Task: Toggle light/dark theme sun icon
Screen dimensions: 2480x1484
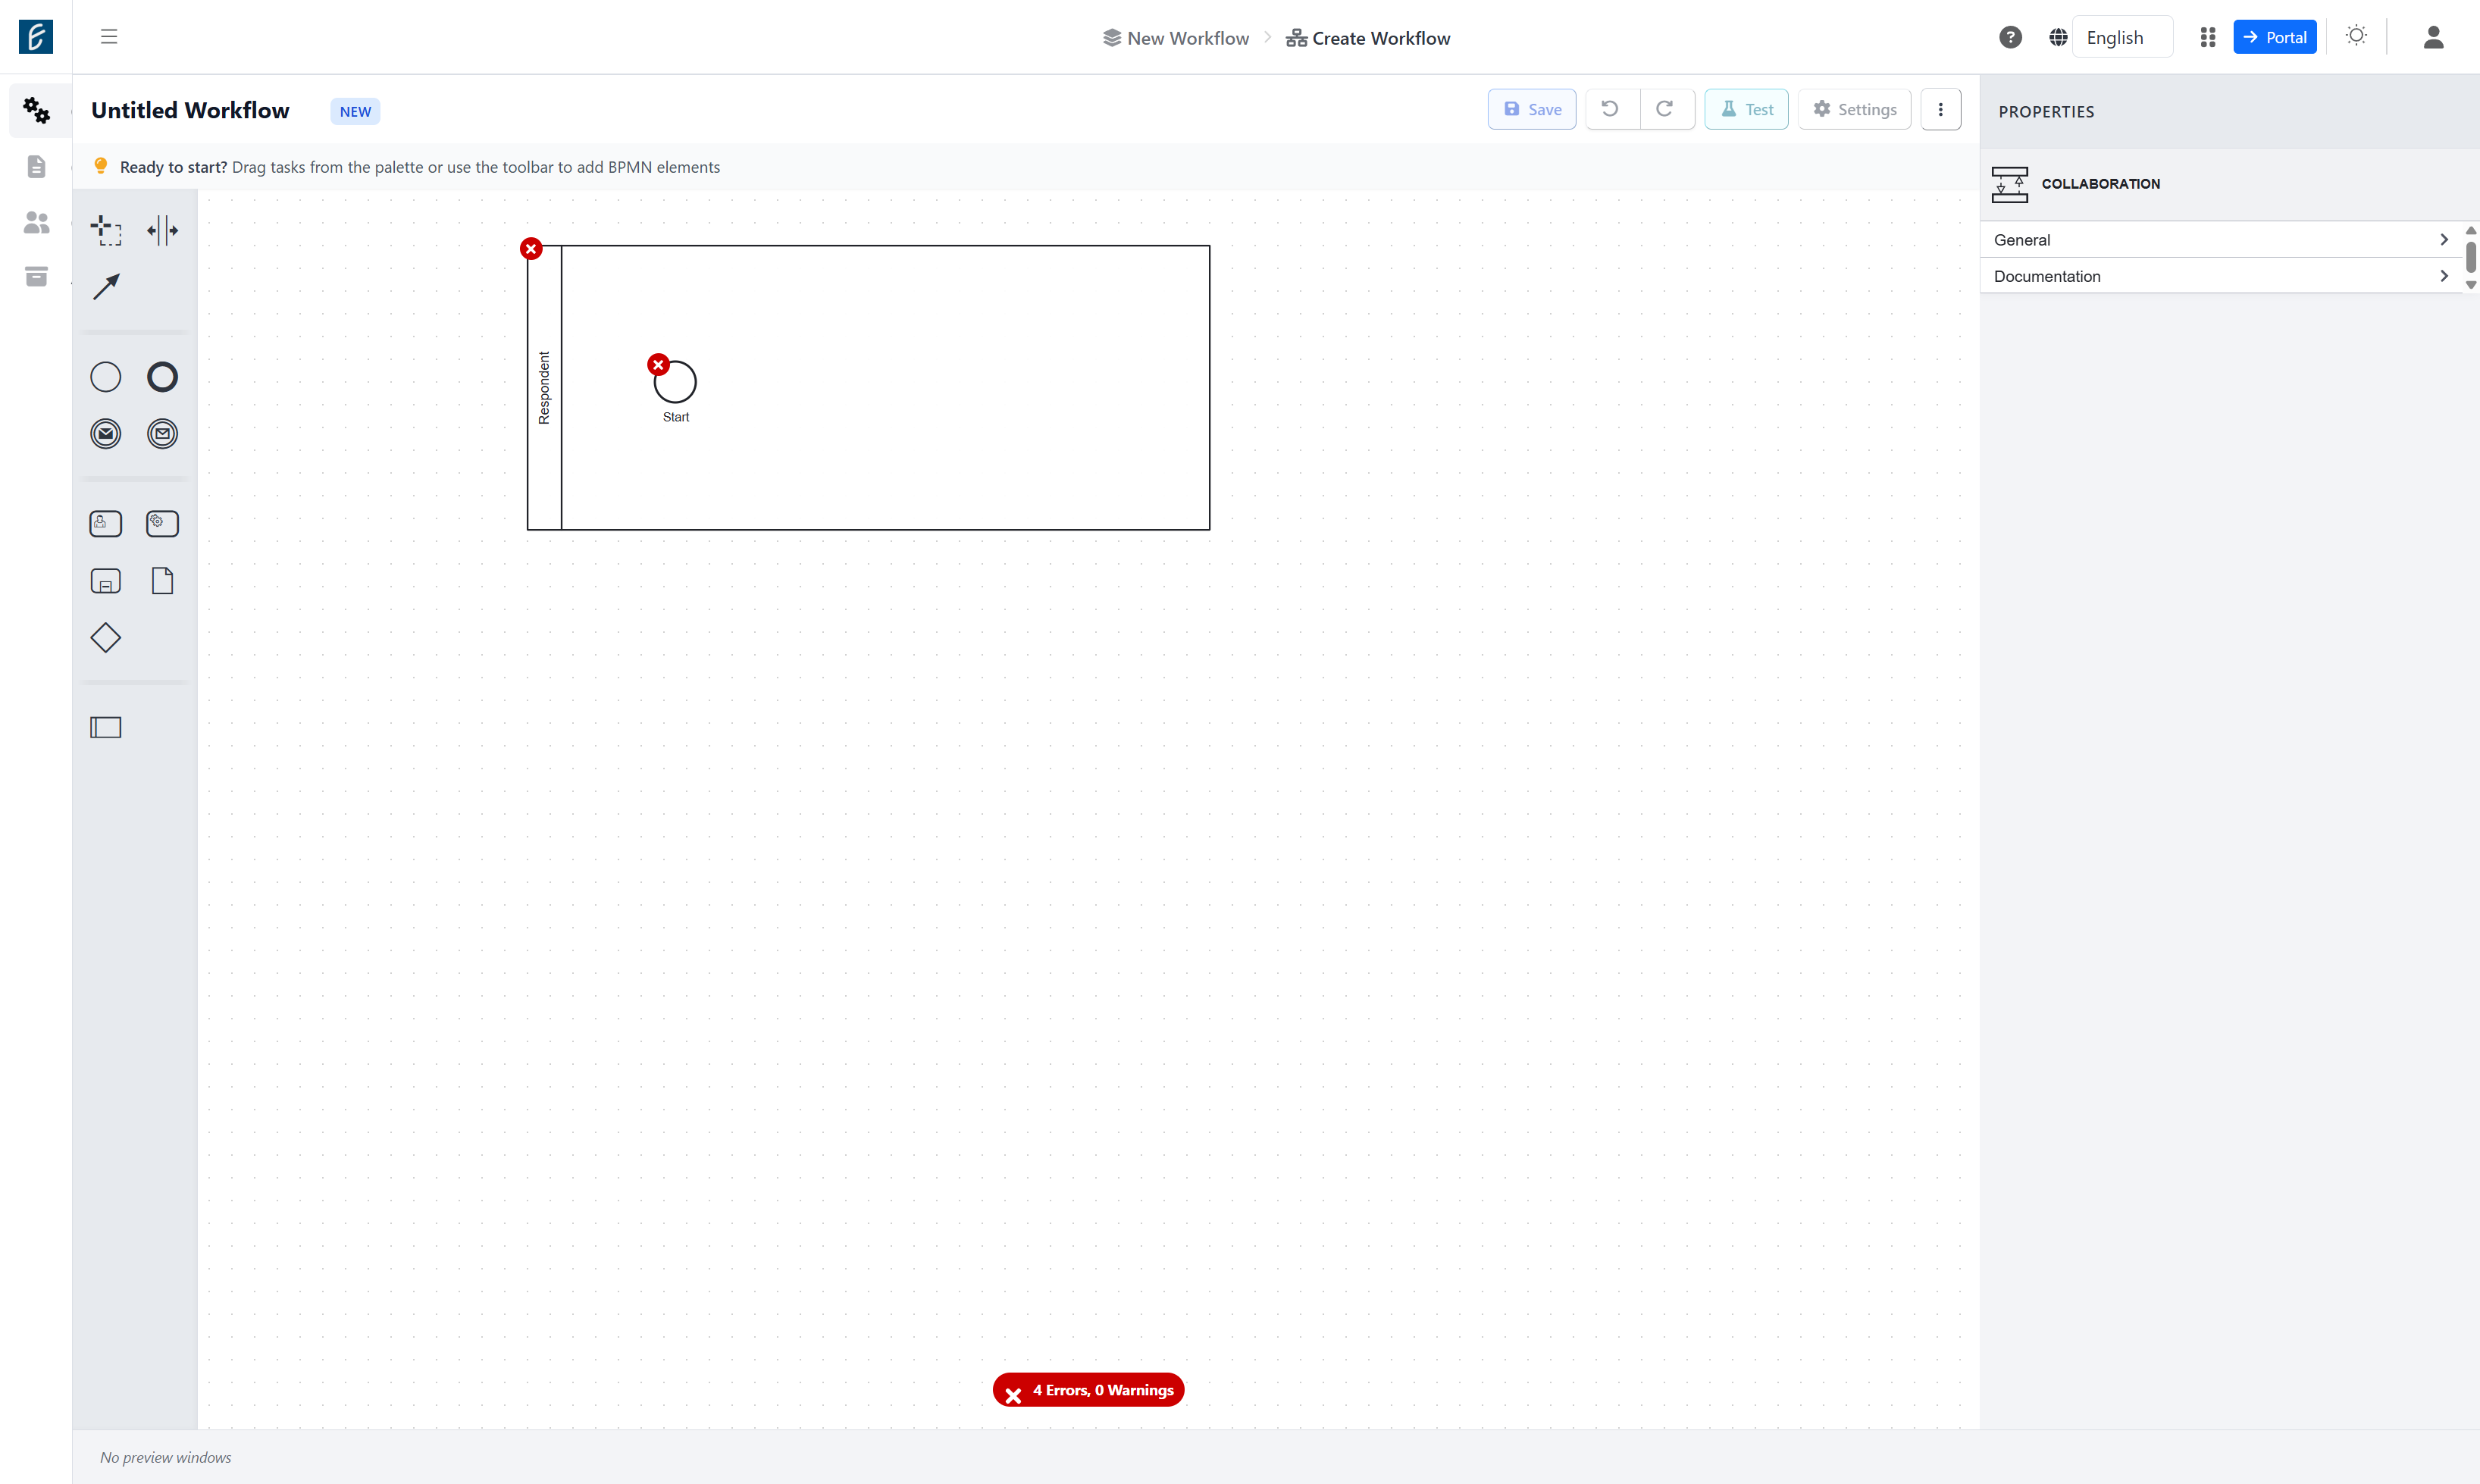Action: tap(2356, 36)
